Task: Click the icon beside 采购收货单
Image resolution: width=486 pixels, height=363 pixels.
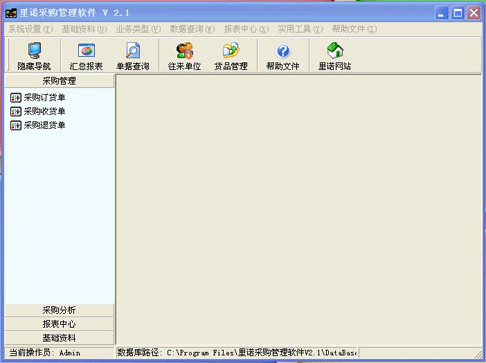Action: coord(16,111)
